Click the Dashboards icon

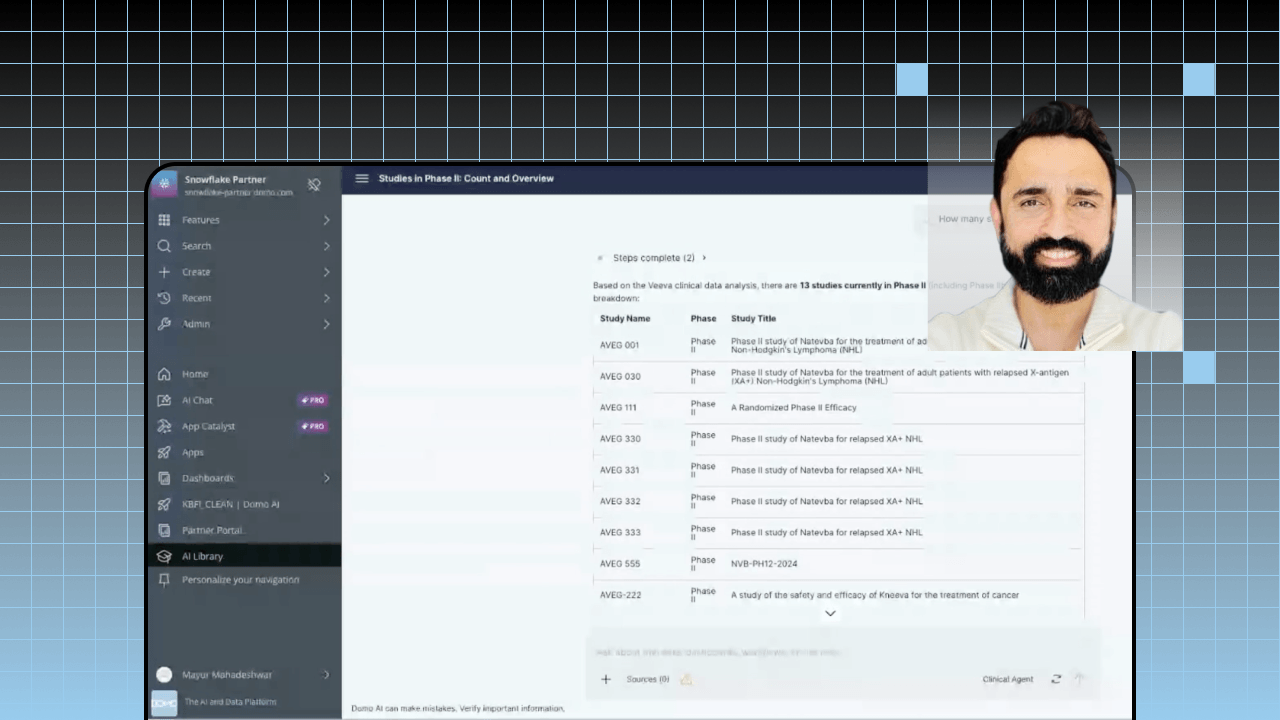164,478
